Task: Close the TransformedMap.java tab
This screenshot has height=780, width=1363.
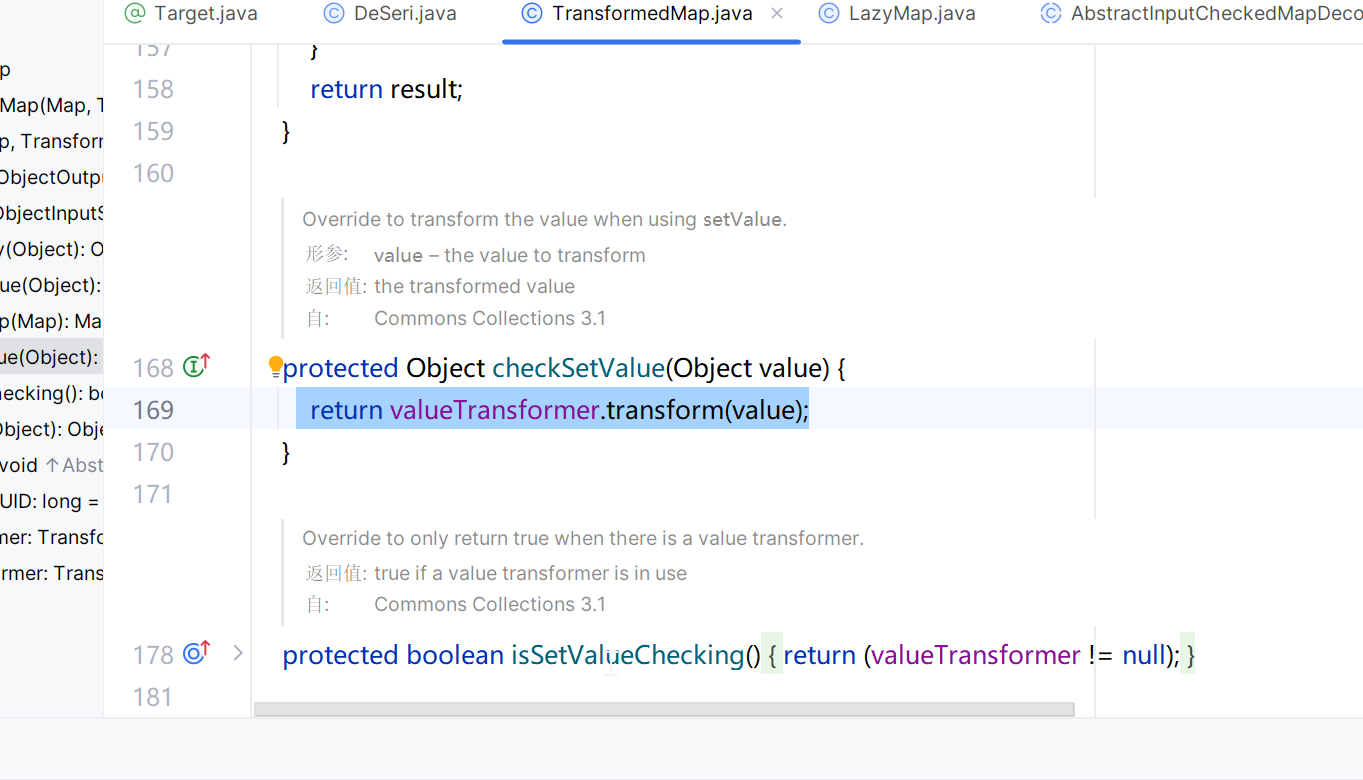Action: (778, 14)
